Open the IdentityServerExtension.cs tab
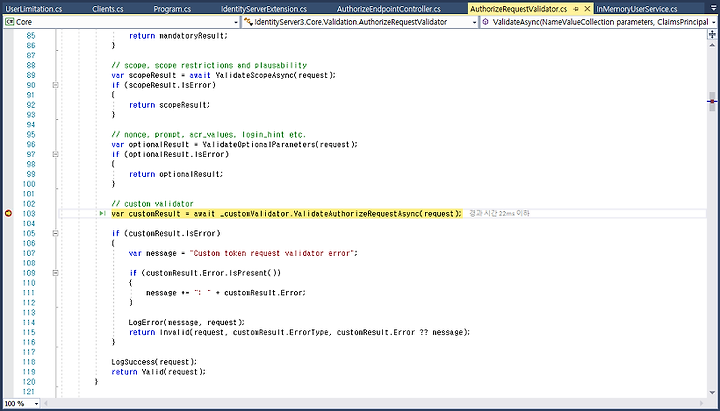720x411 pixels. point(264,9)
